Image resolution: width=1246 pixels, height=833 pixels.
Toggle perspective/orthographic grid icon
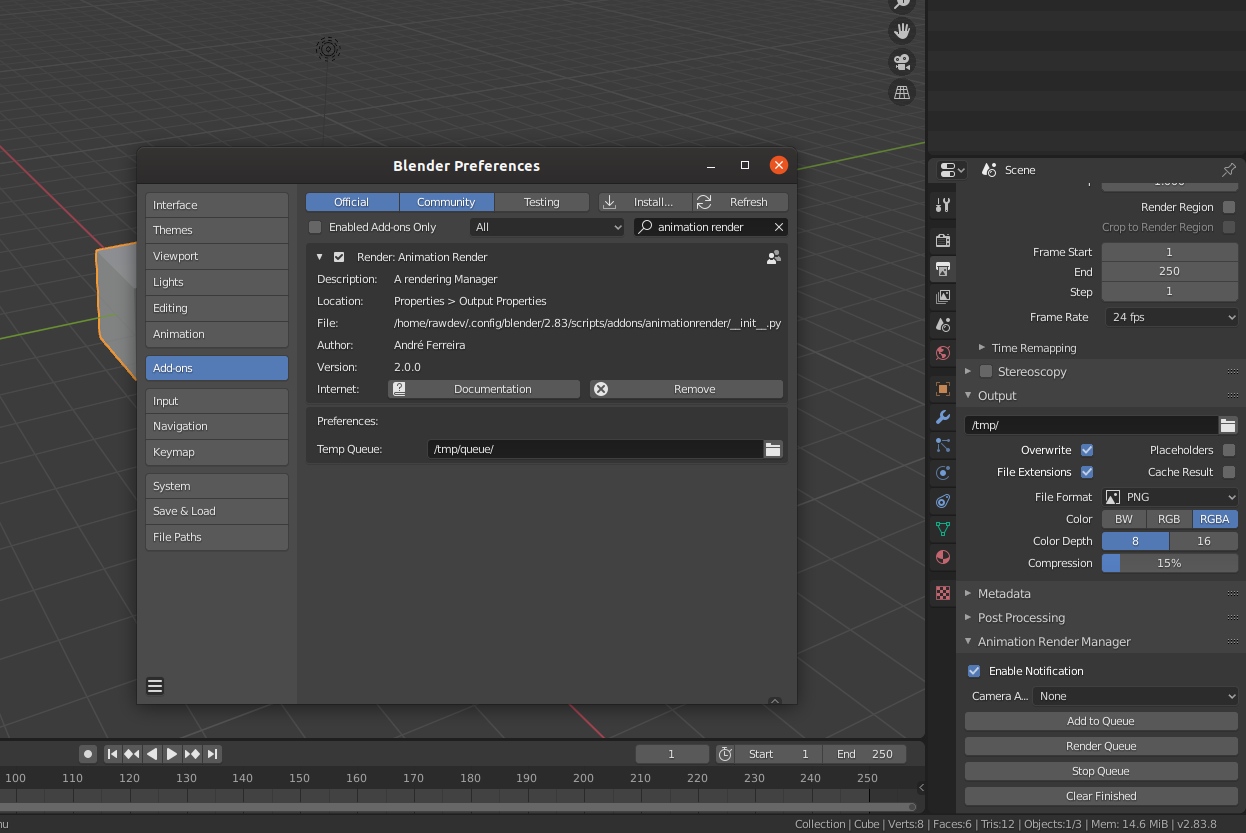[x=902, y=93]
